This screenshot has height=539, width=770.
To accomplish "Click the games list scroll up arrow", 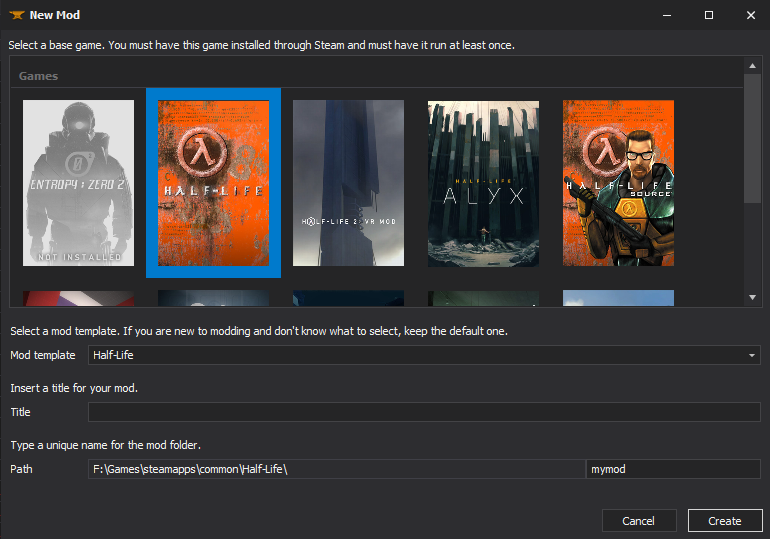I will 752,66.
